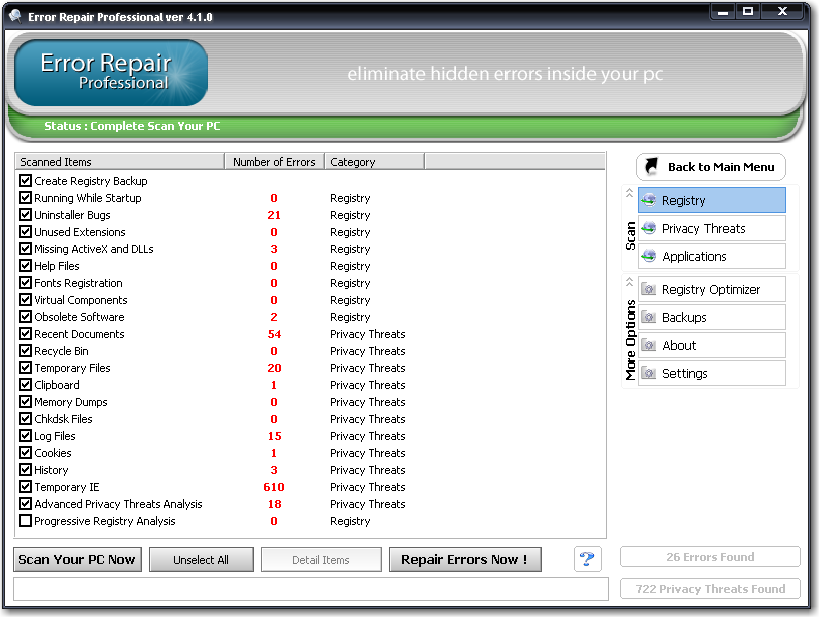Uncheck the Cookies scan item
819x617 pixels.
tap(24, 453)
